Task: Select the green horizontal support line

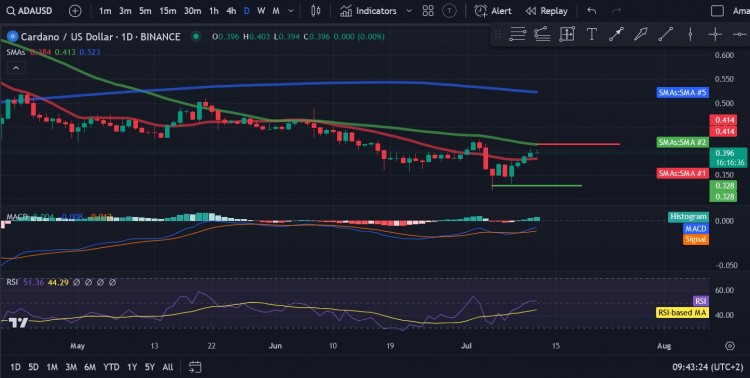Action: [536, 185]
